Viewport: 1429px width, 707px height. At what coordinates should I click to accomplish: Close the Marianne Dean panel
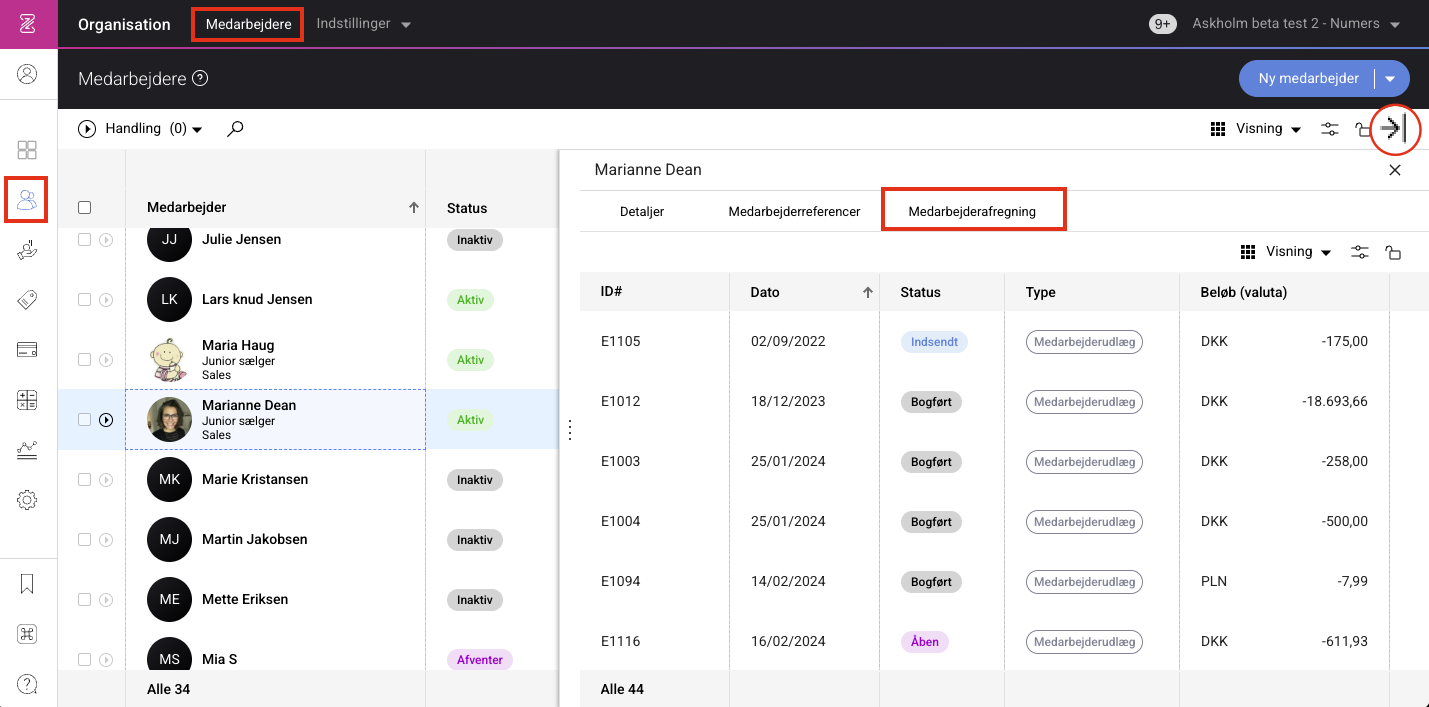(1395, 170)
